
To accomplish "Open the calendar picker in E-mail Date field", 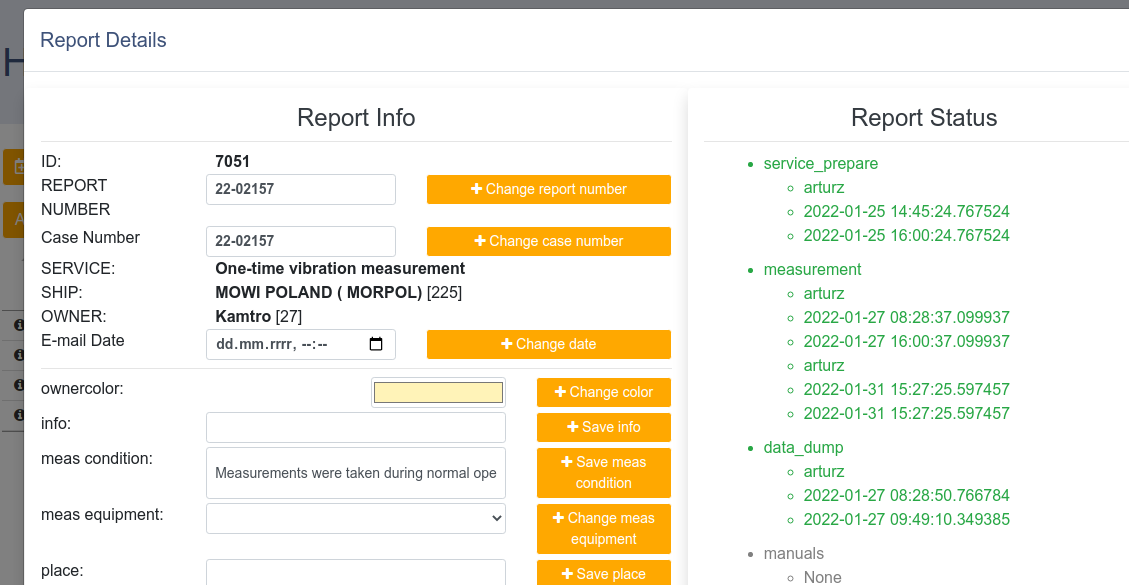I will (376, 345).
